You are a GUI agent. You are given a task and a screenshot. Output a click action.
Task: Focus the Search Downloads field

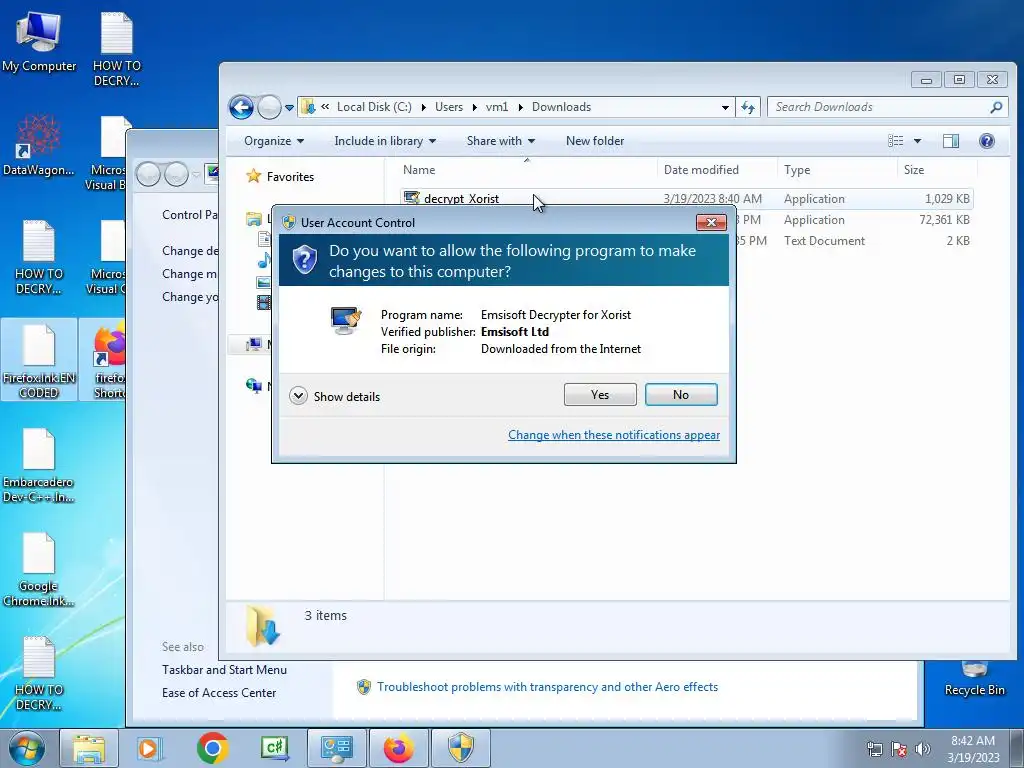[888, 107]
